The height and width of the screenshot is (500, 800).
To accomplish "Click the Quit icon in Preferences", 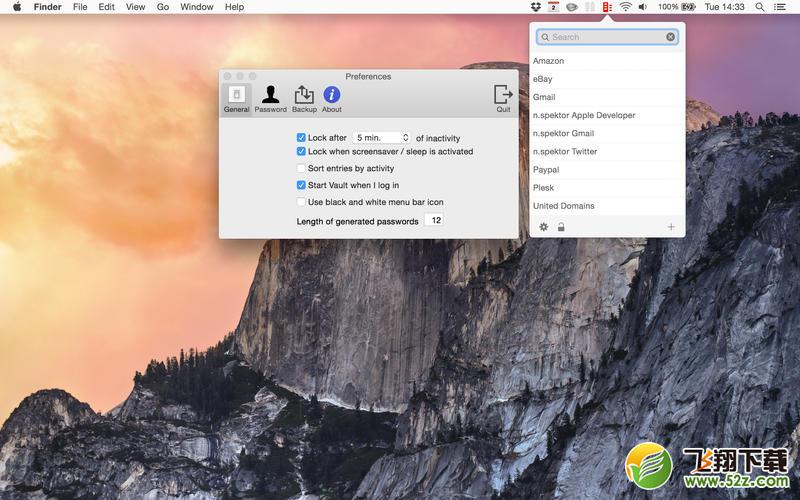I will coord(503,99).
